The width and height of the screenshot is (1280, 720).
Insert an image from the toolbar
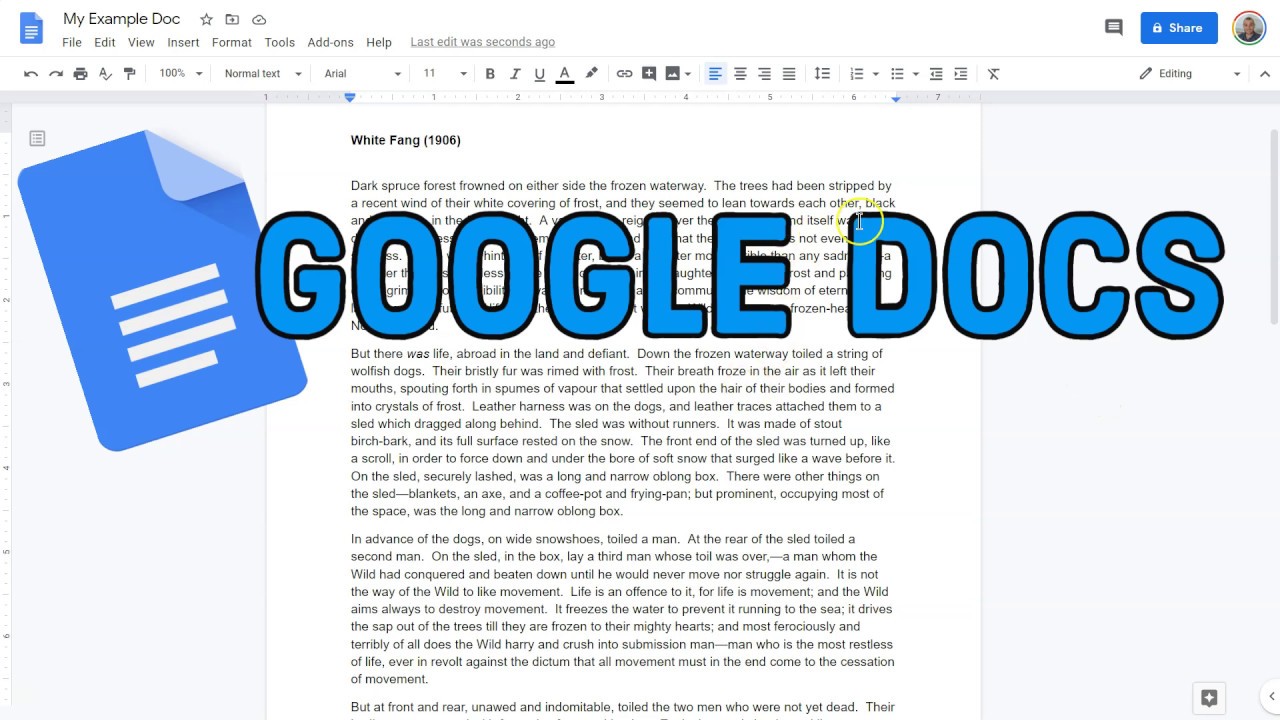tap(672, 74)
